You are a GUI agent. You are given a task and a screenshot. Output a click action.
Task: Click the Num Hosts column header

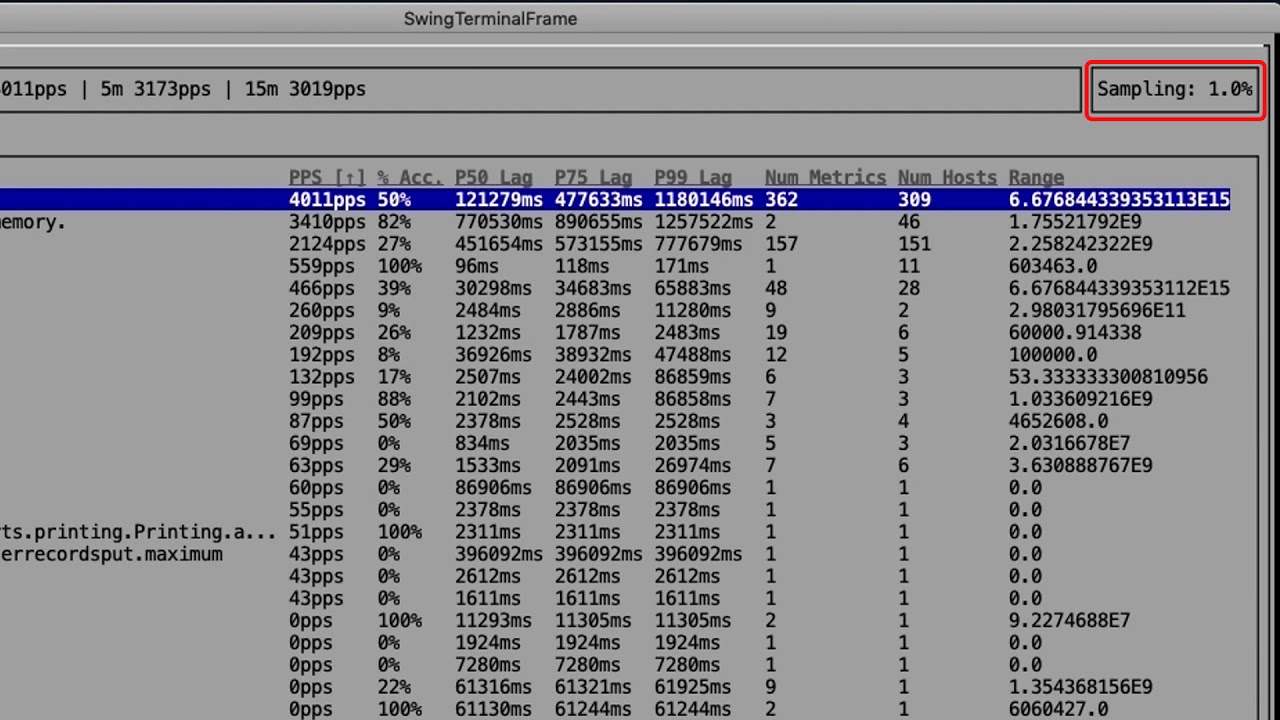pyautogui.click(x=947, y=178)
